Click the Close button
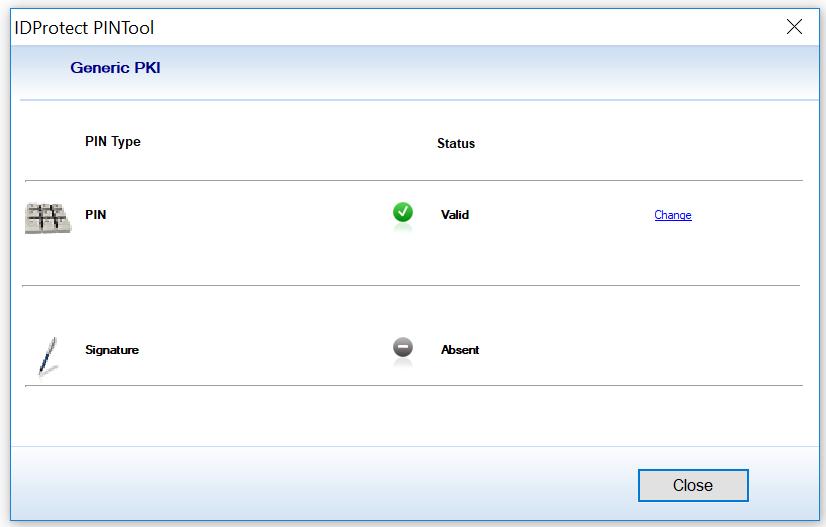This screenshot has height=527, width=826. 693,485
